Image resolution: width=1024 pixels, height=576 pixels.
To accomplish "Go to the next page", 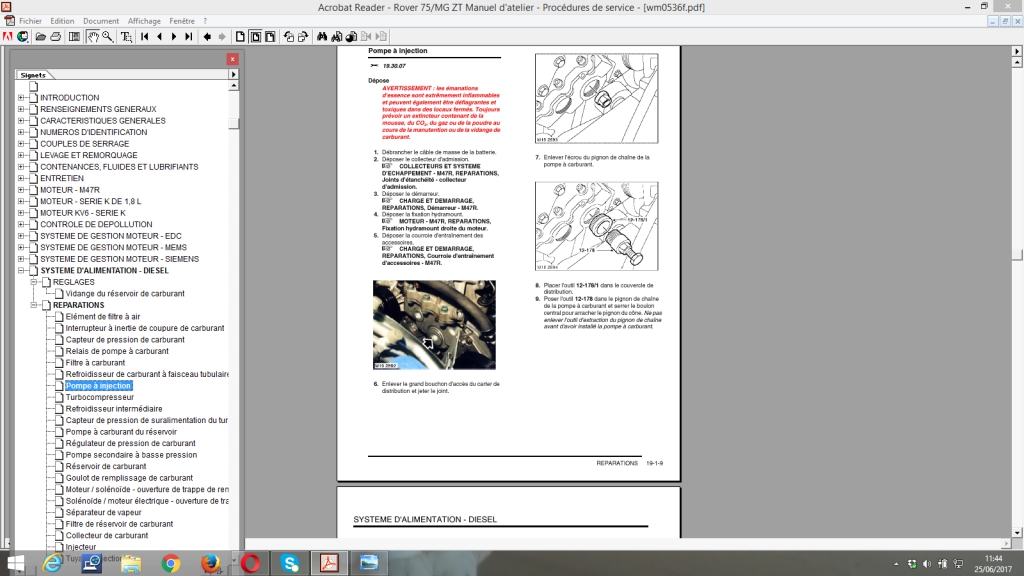I will coord(174,37).
